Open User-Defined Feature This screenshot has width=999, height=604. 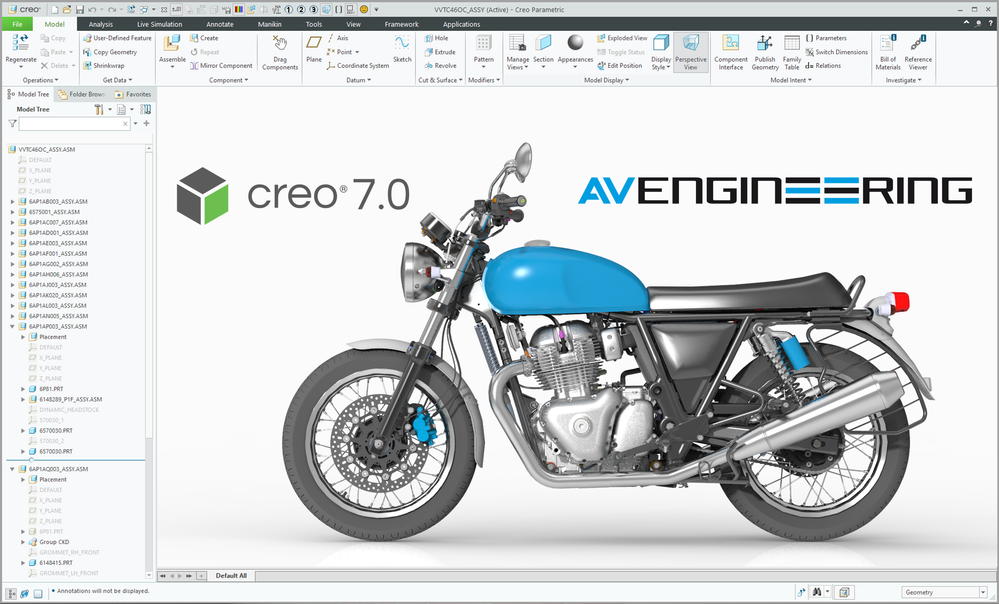click(117, 38)
